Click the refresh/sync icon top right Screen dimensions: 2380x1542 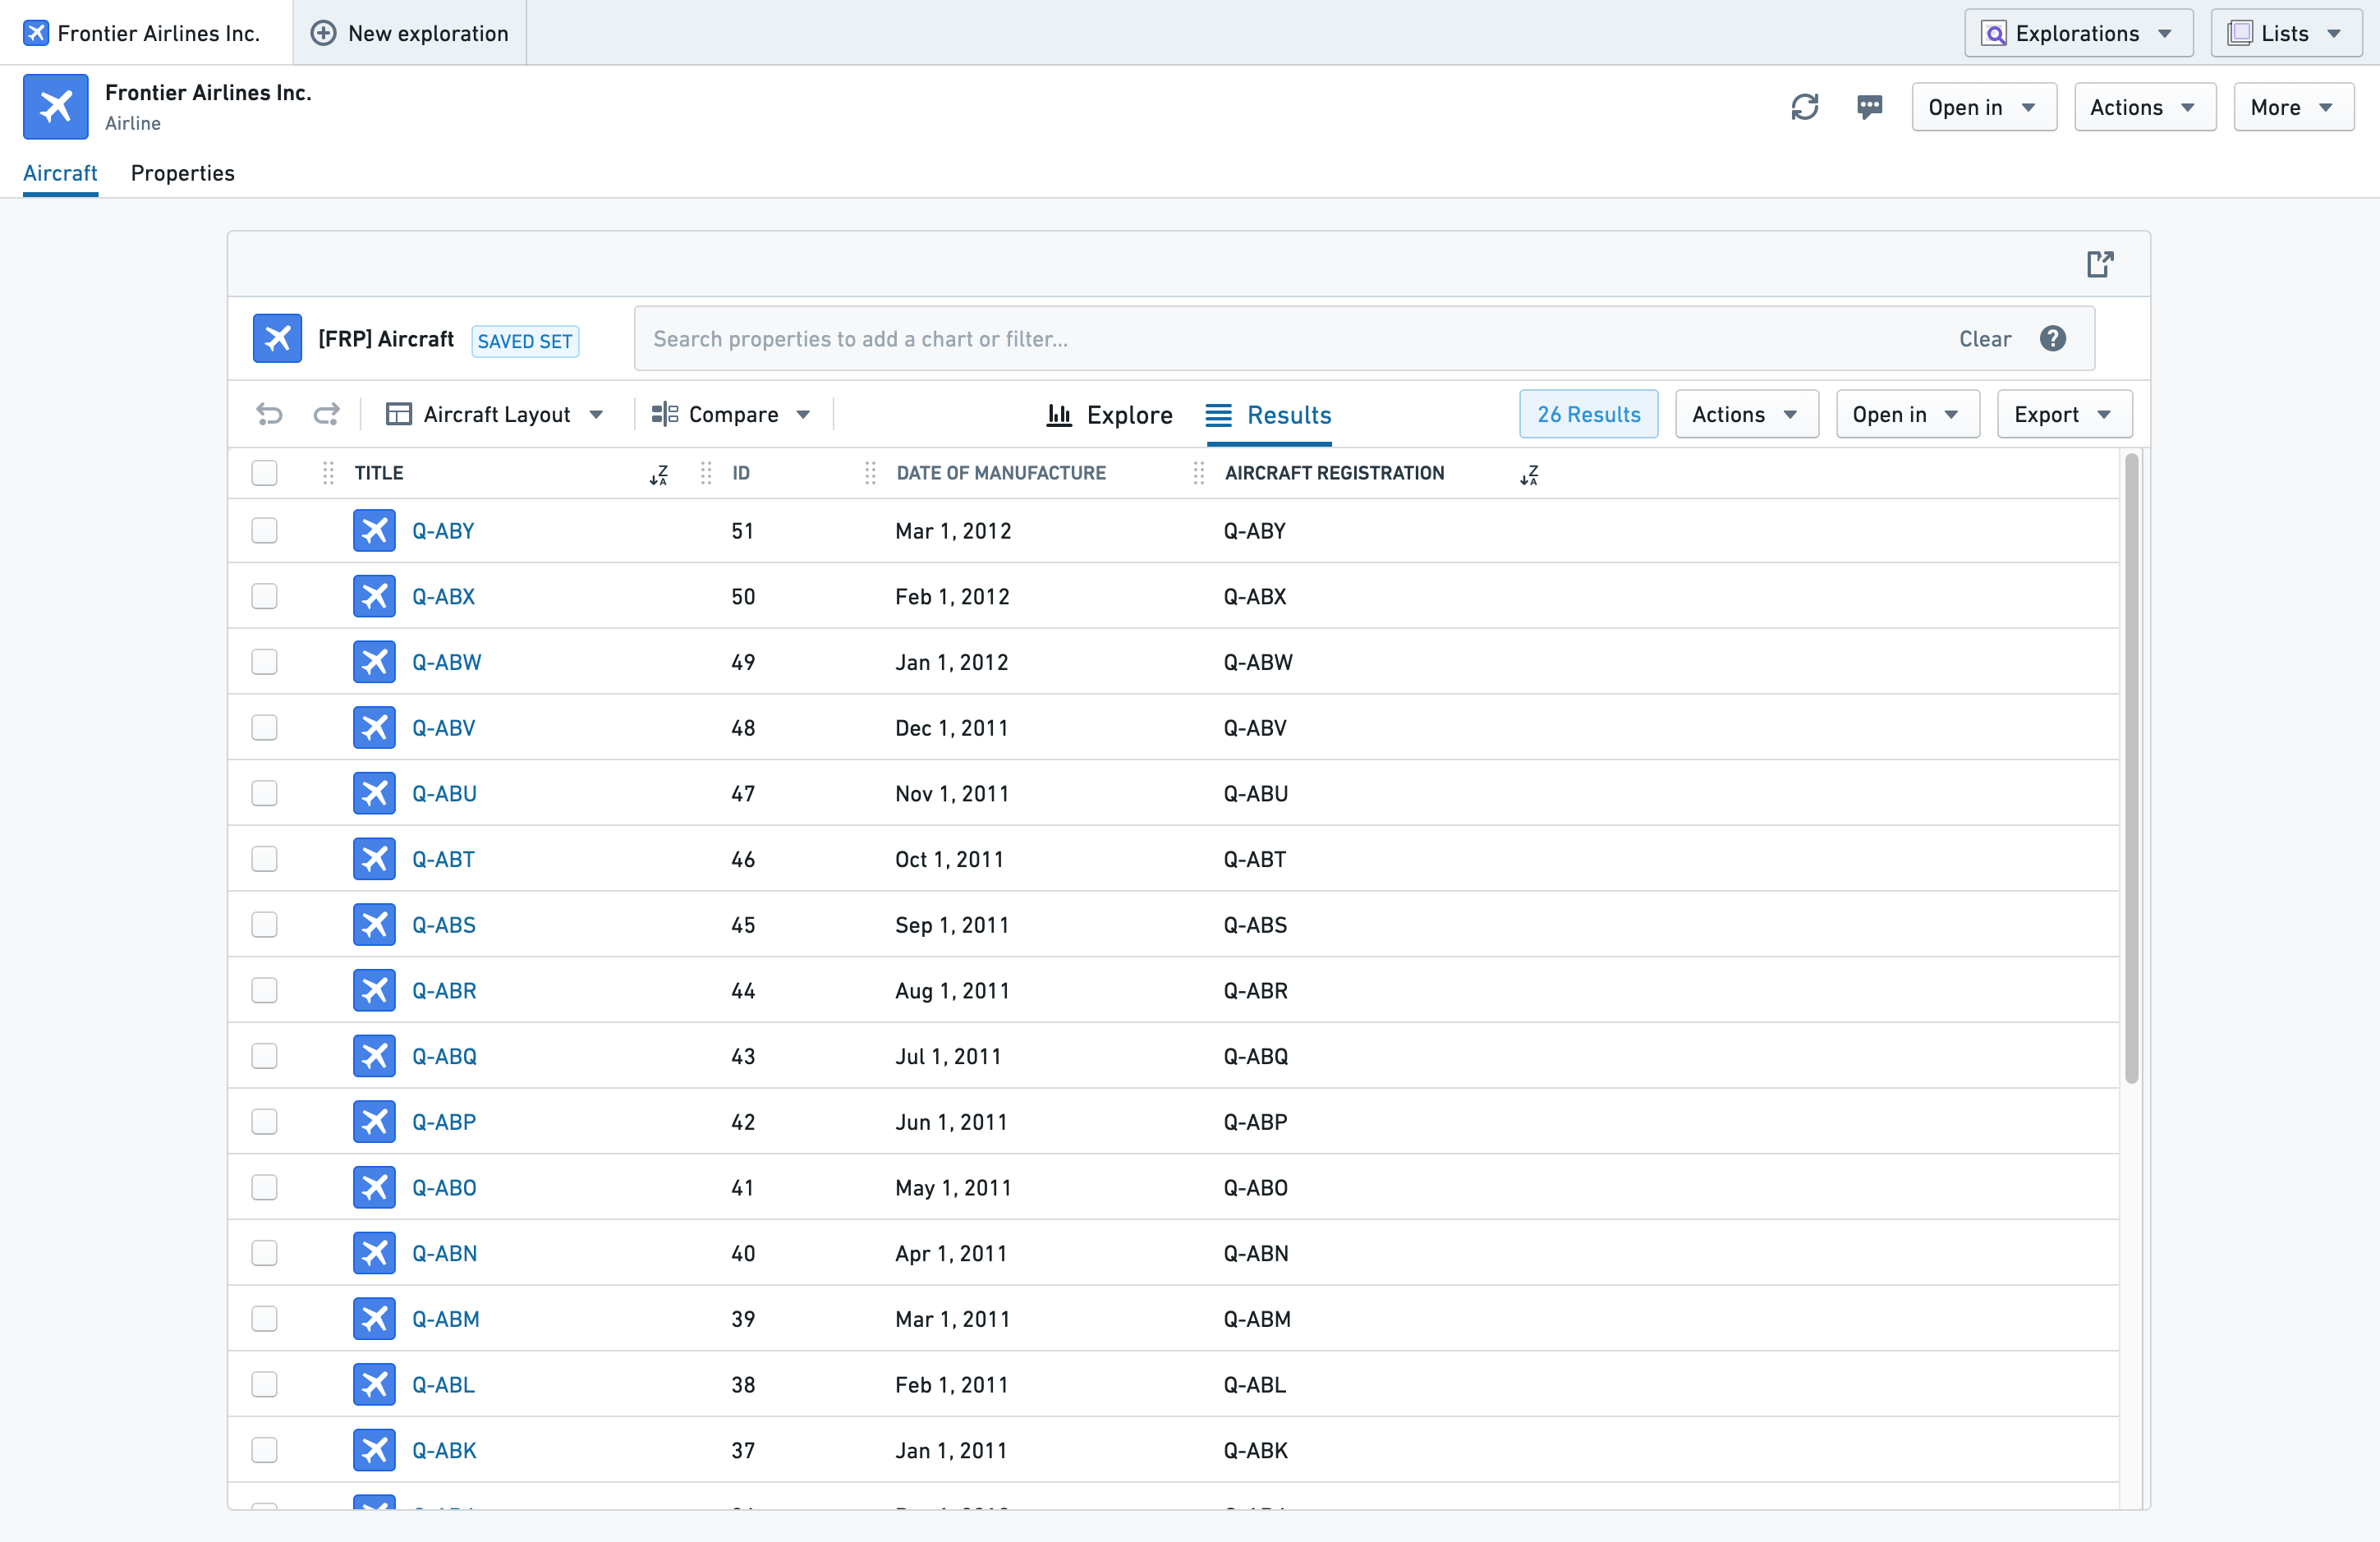click(x=1806, y=106)
